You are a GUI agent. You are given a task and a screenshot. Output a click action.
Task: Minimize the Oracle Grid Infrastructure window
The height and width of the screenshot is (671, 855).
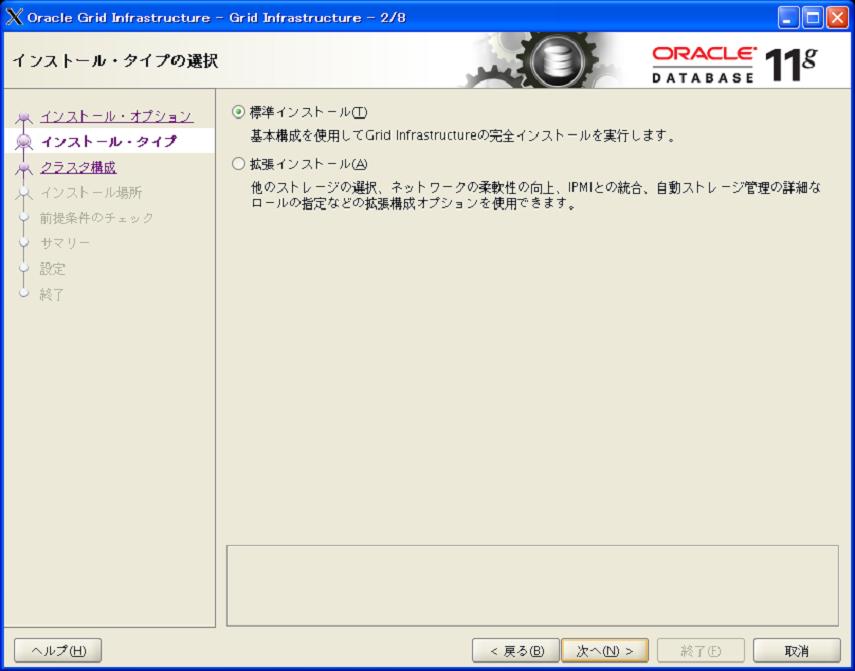[788, 18]
